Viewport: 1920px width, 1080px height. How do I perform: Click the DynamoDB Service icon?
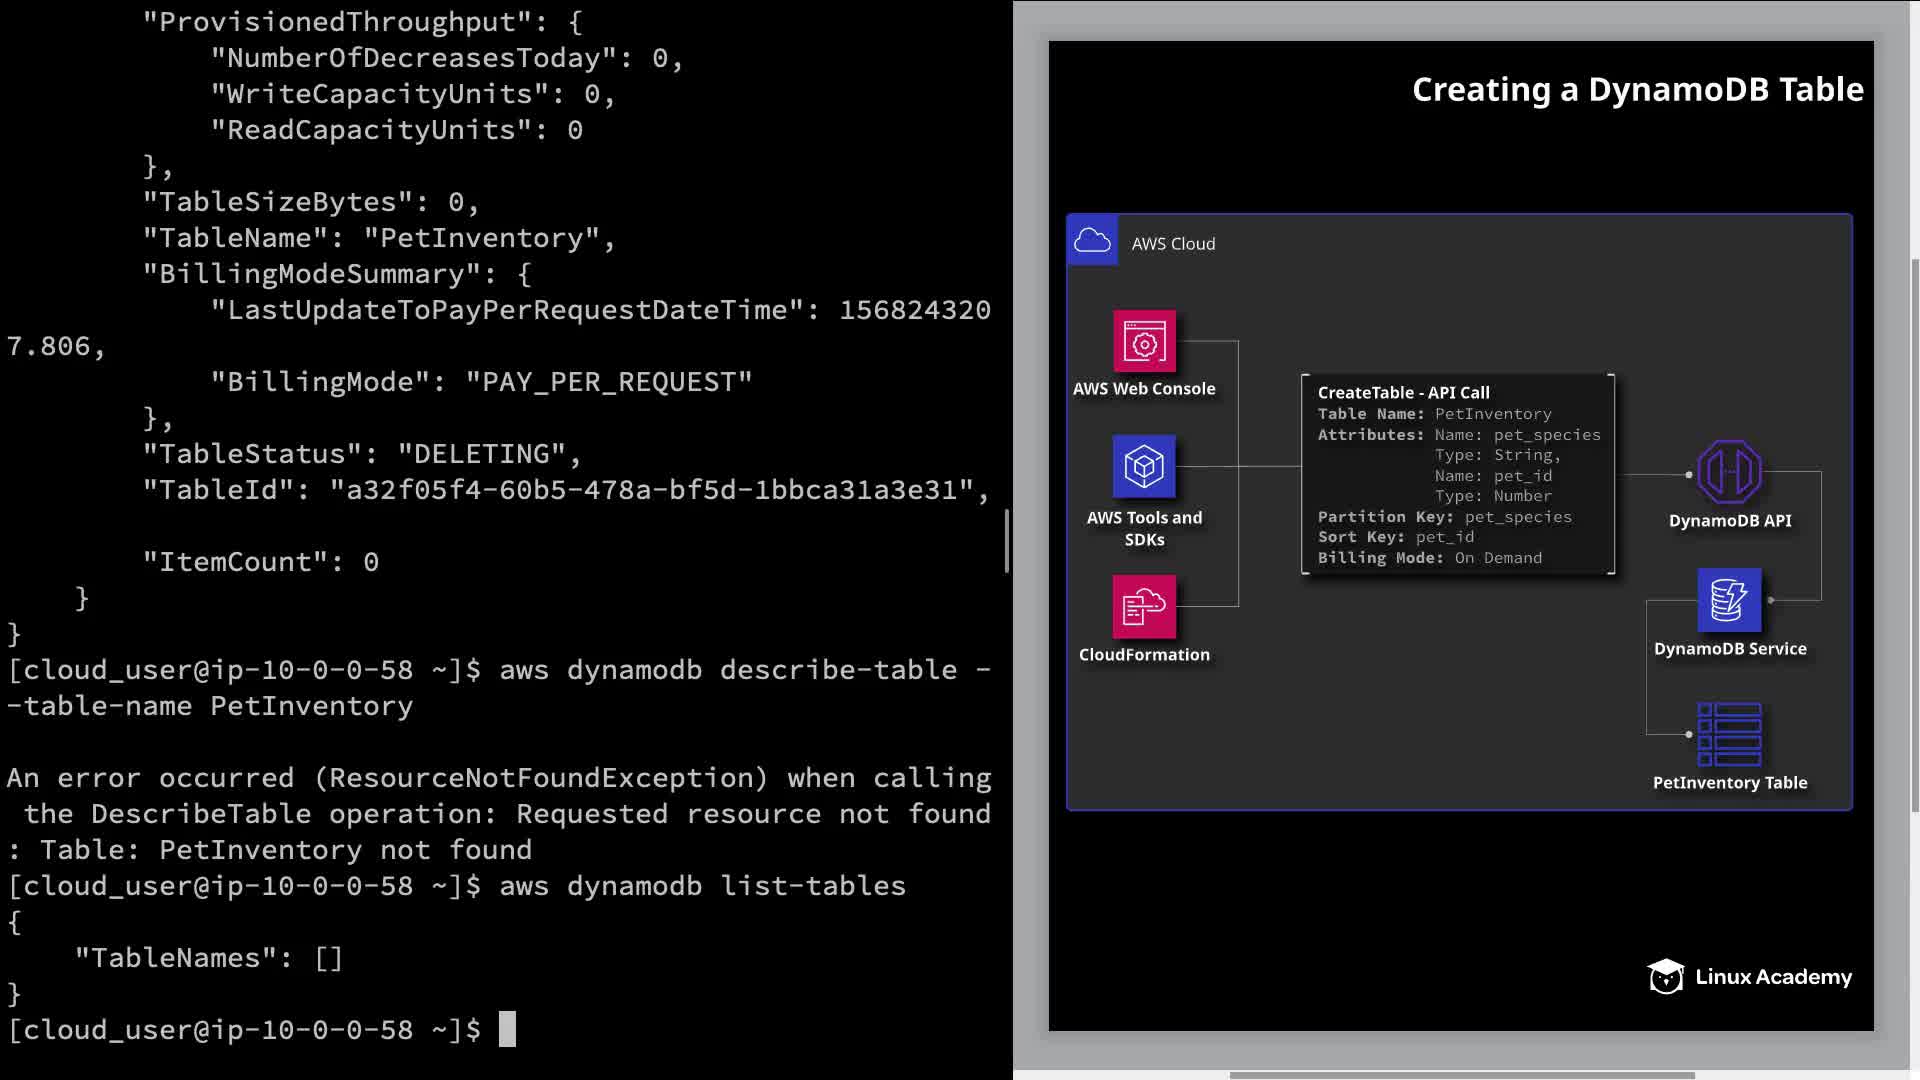tap(1729, 600)
